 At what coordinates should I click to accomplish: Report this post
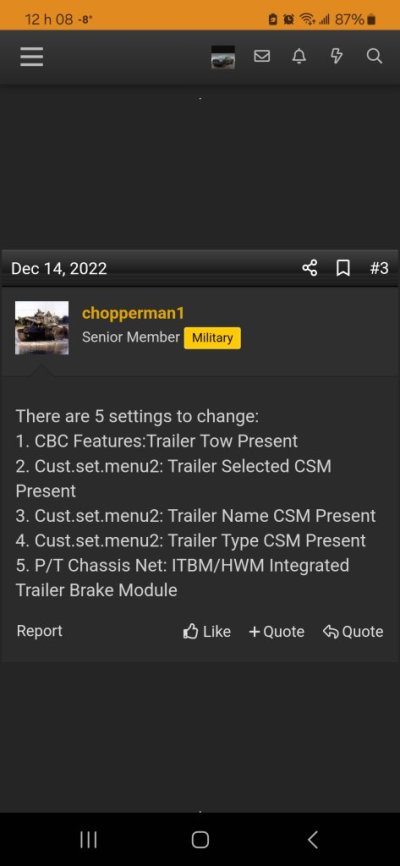pos(40,631)
